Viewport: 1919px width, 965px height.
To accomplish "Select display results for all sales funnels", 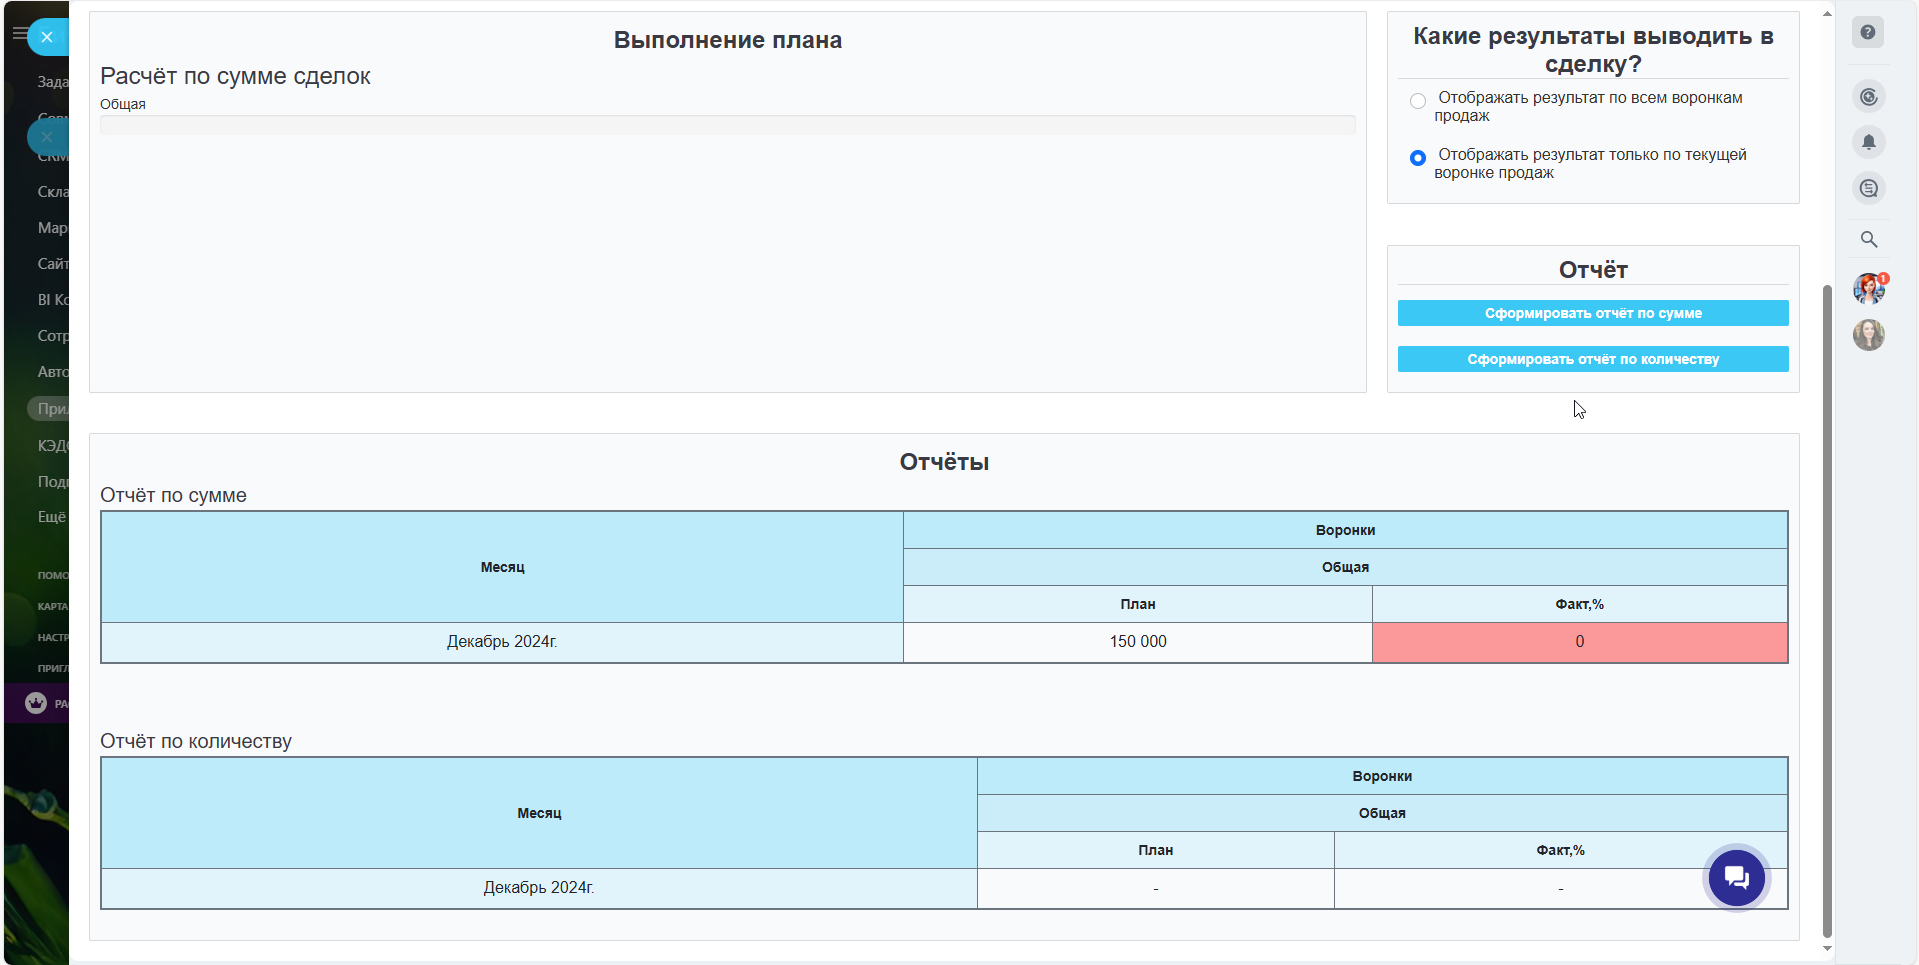I will tap(1417, 101).
